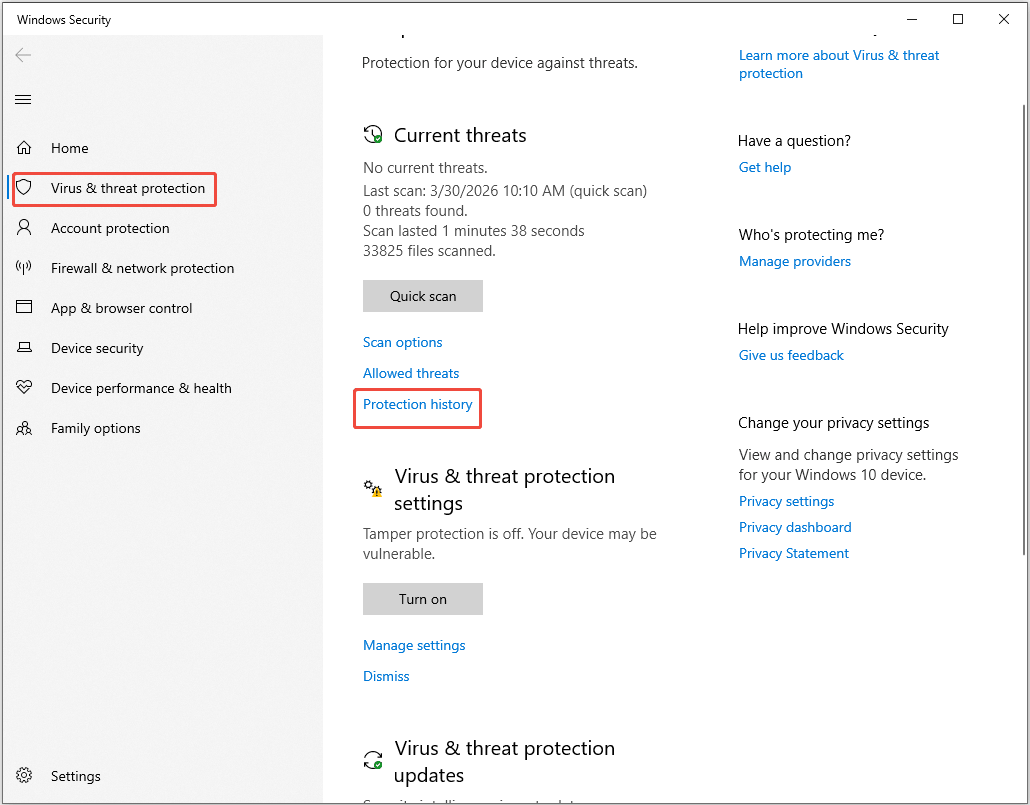Click the back arrow icon
The image size is (1030, 805).
(23, 55)
